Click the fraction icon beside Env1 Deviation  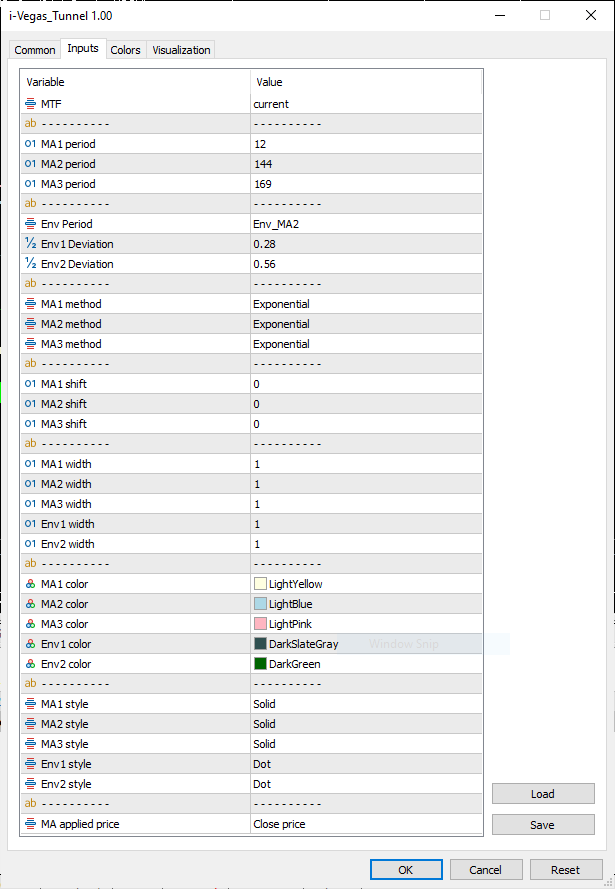(x=30, y=244)
